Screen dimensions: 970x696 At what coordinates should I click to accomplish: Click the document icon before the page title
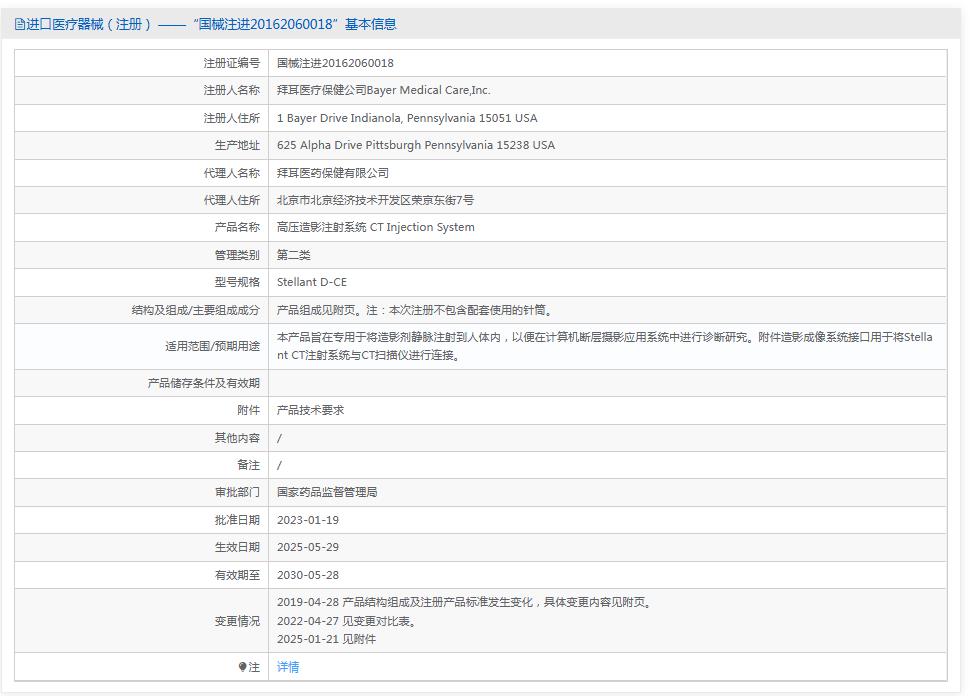pyautogui.click(x=18, y=23)
